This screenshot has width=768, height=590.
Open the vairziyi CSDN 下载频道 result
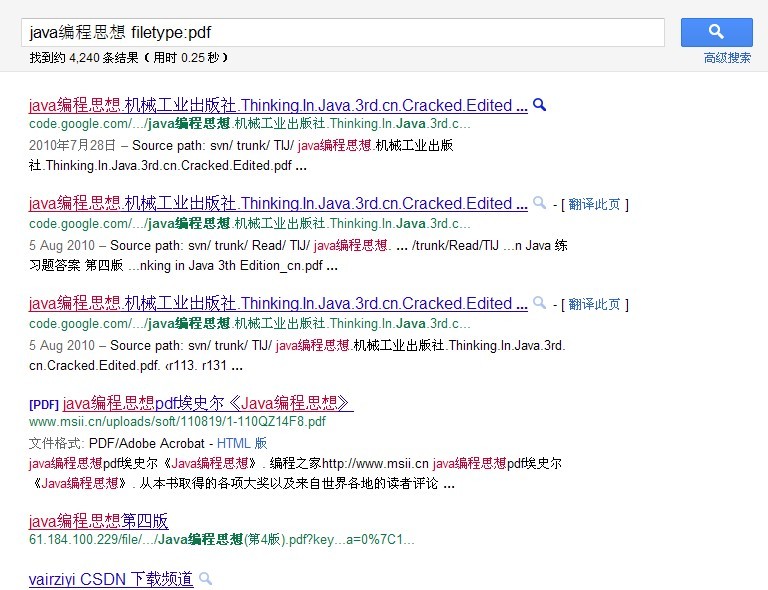(x=111, y=579)
